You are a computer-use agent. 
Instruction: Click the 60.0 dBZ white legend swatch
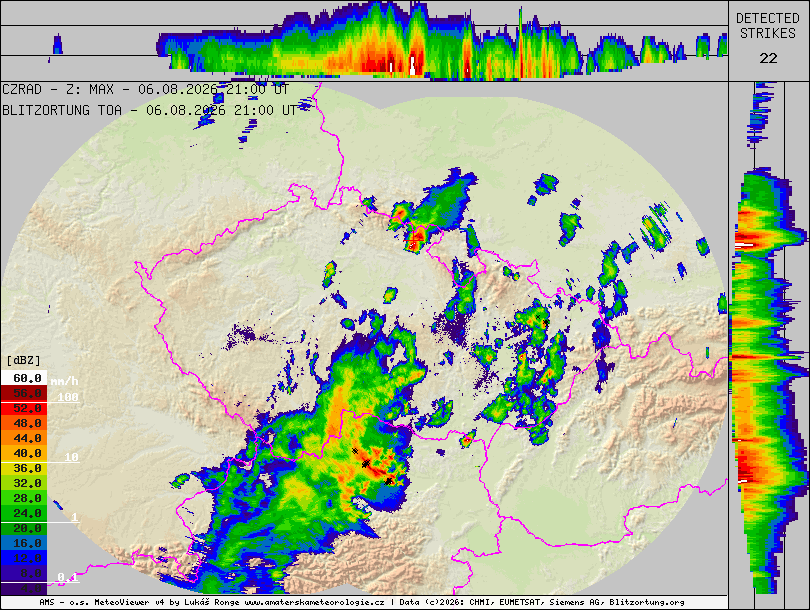click(24, 378)
